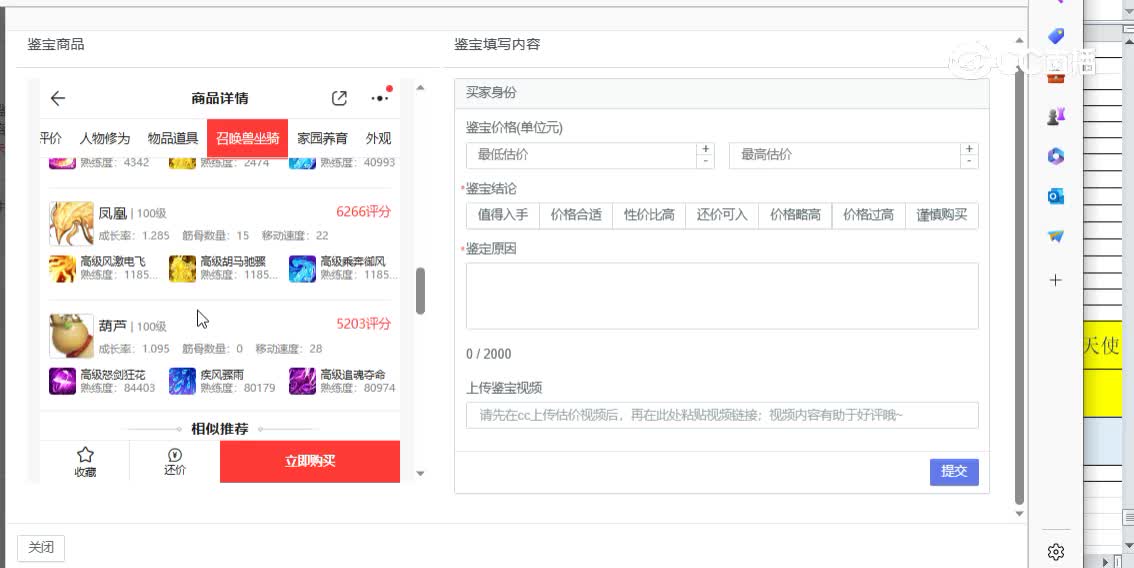This screenshot has width=1134, height=568.
Task: Click the 凤凰 mount portrait
Action: pyautogui.click(x=71, y=224)
